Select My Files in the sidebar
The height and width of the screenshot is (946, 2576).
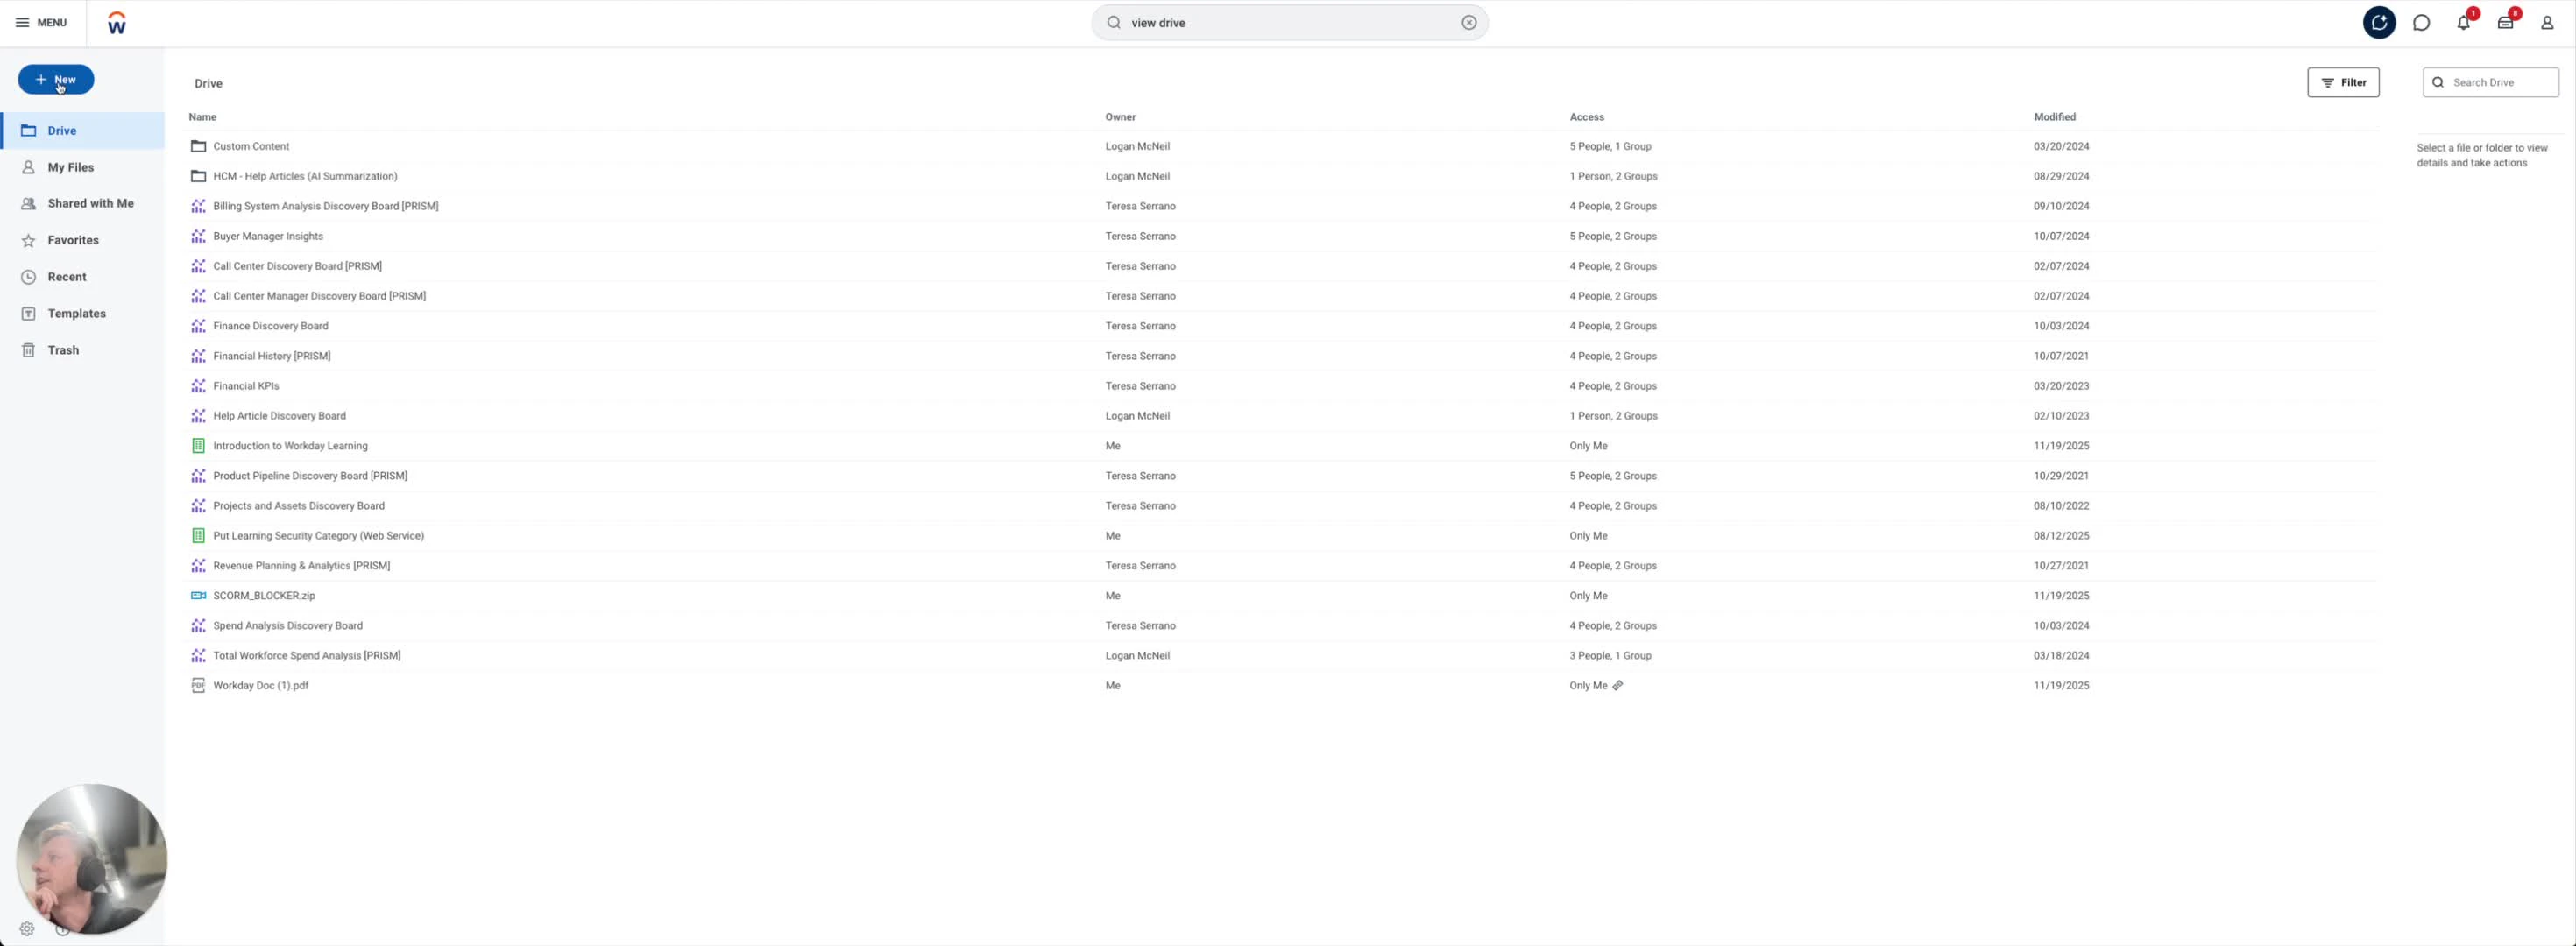coord(68,167)
